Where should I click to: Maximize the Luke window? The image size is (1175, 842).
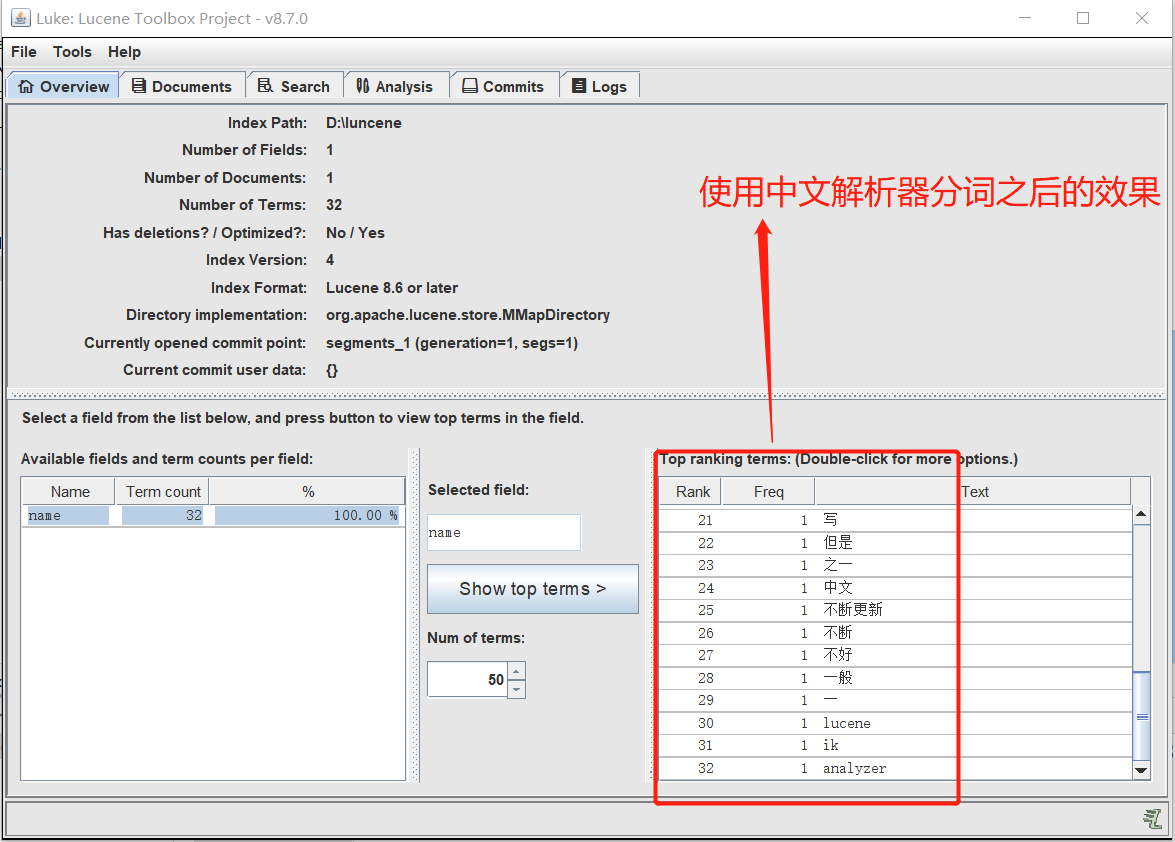click(x=1083, y=18)
